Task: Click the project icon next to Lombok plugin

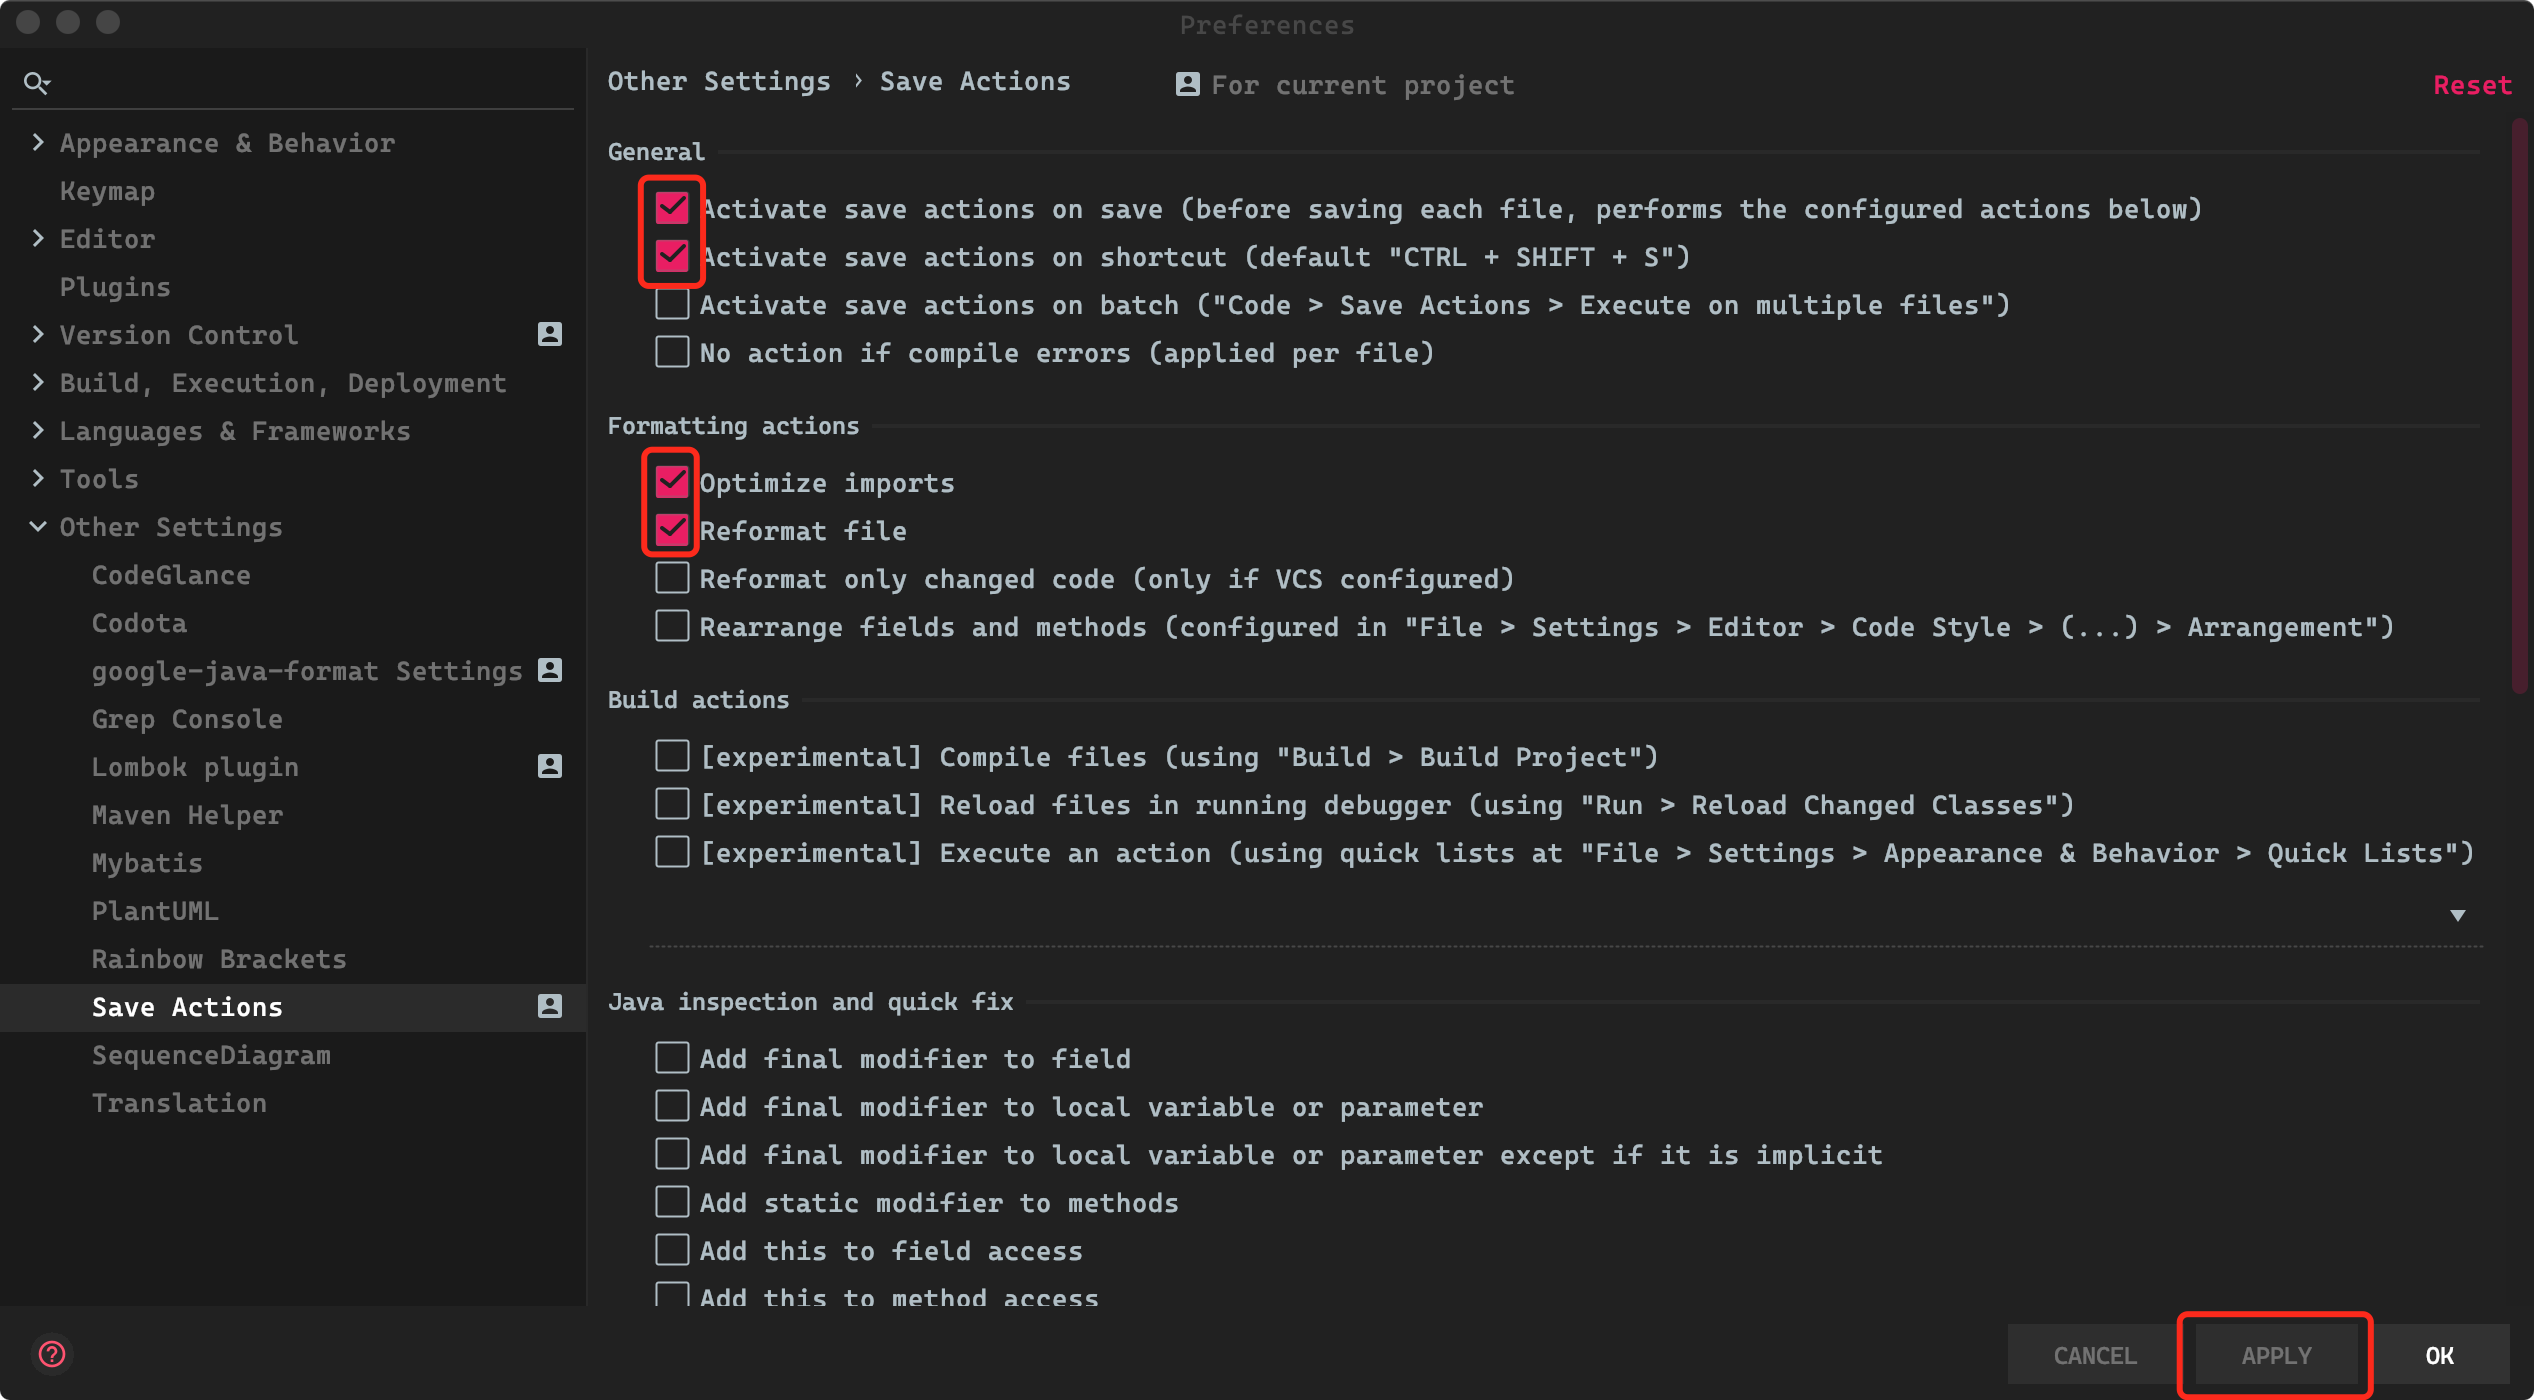Action: pos(548,766)
